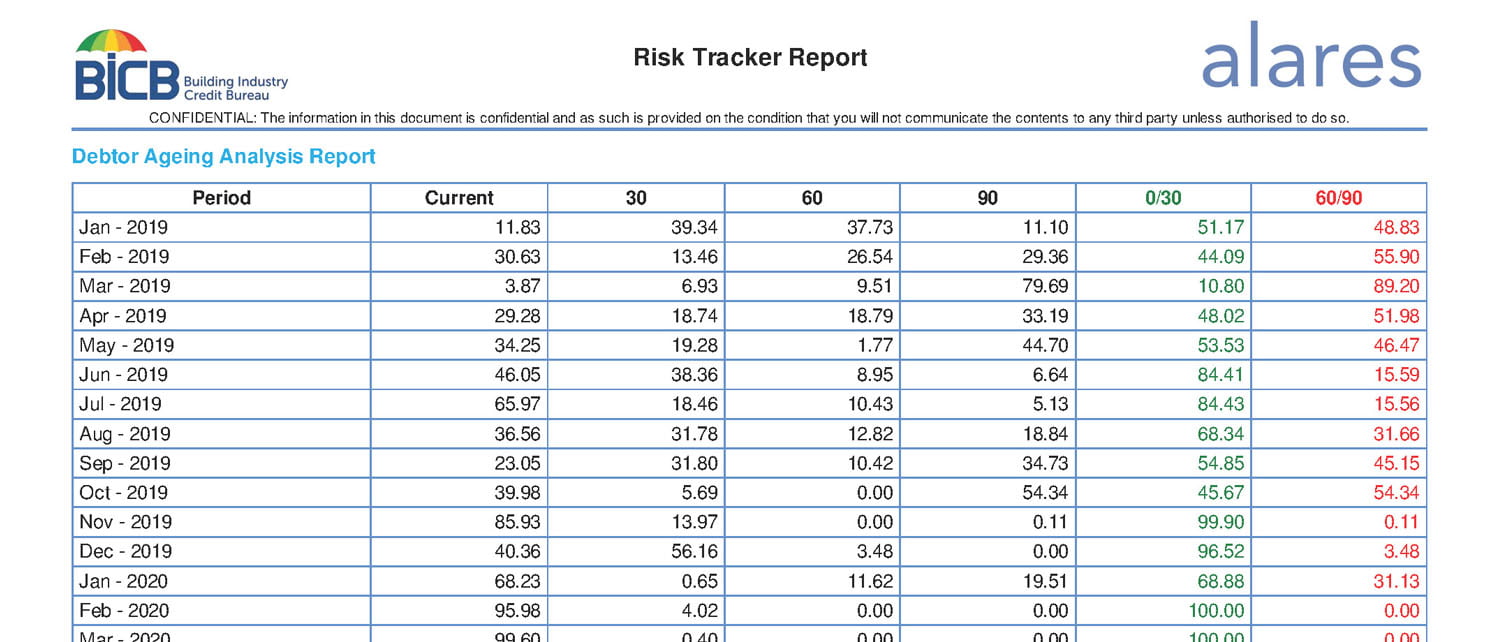
Task: Select the Nov - 2019 period cell
Action: 125,522
